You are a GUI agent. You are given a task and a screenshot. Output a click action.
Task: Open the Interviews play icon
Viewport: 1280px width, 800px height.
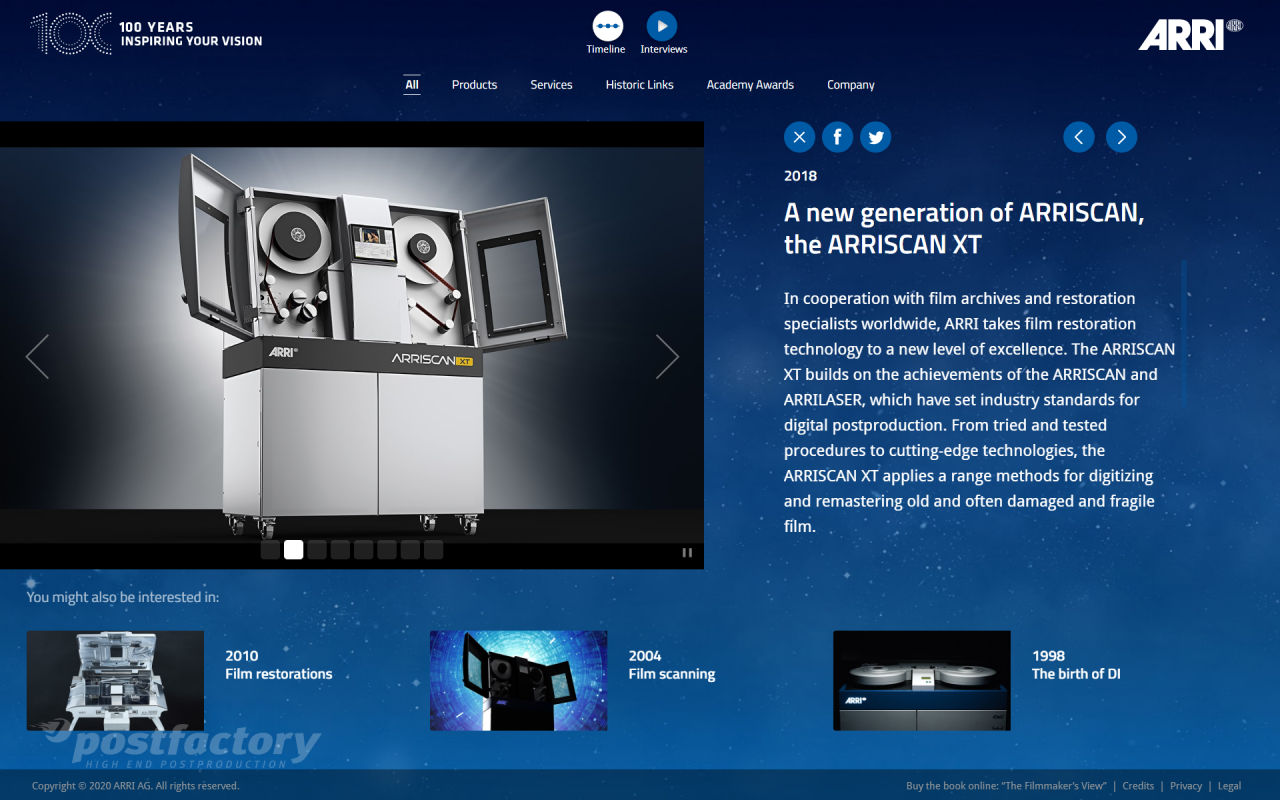662,26
